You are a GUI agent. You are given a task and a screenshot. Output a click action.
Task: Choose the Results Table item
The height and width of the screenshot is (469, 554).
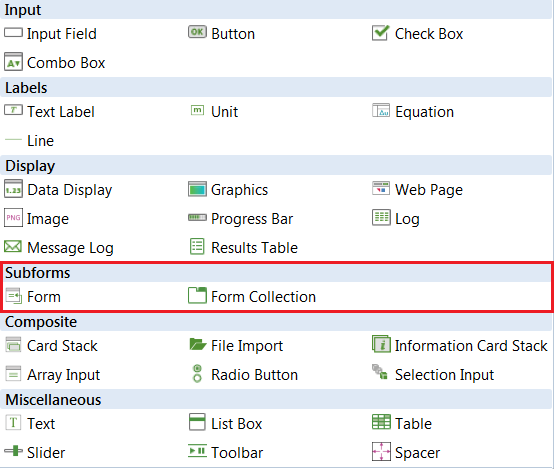tap(244, 247)
